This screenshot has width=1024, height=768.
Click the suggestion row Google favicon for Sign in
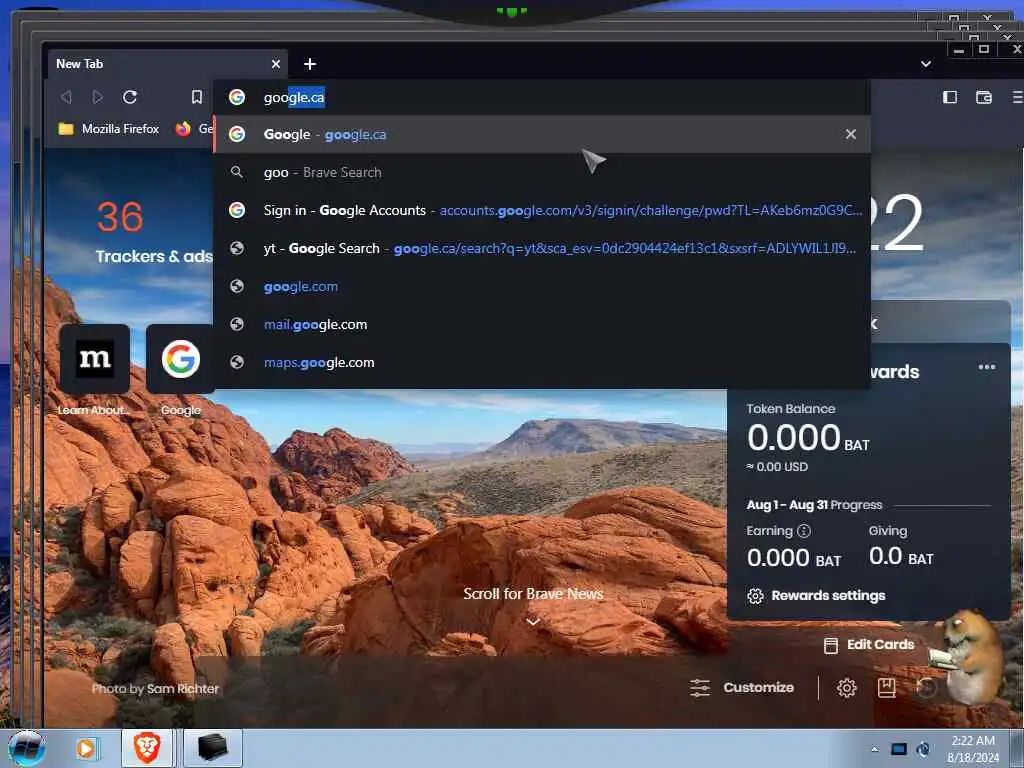[x=237, y=210]
